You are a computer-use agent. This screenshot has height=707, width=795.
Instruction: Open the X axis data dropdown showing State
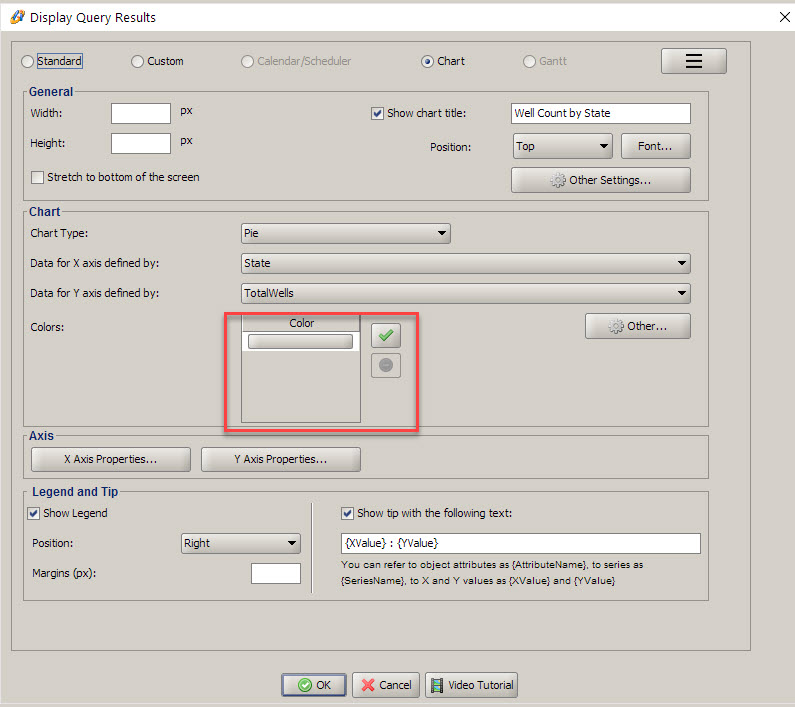465,263
